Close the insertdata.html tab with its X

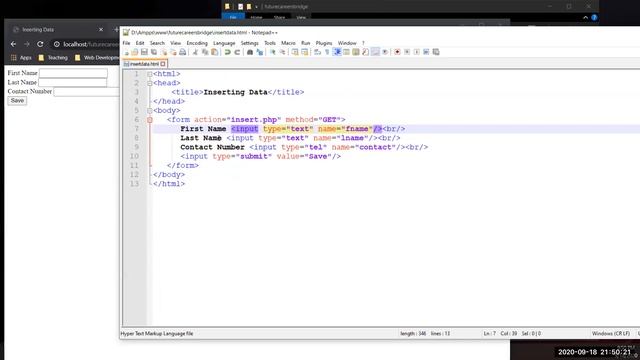tap(163, 64)
